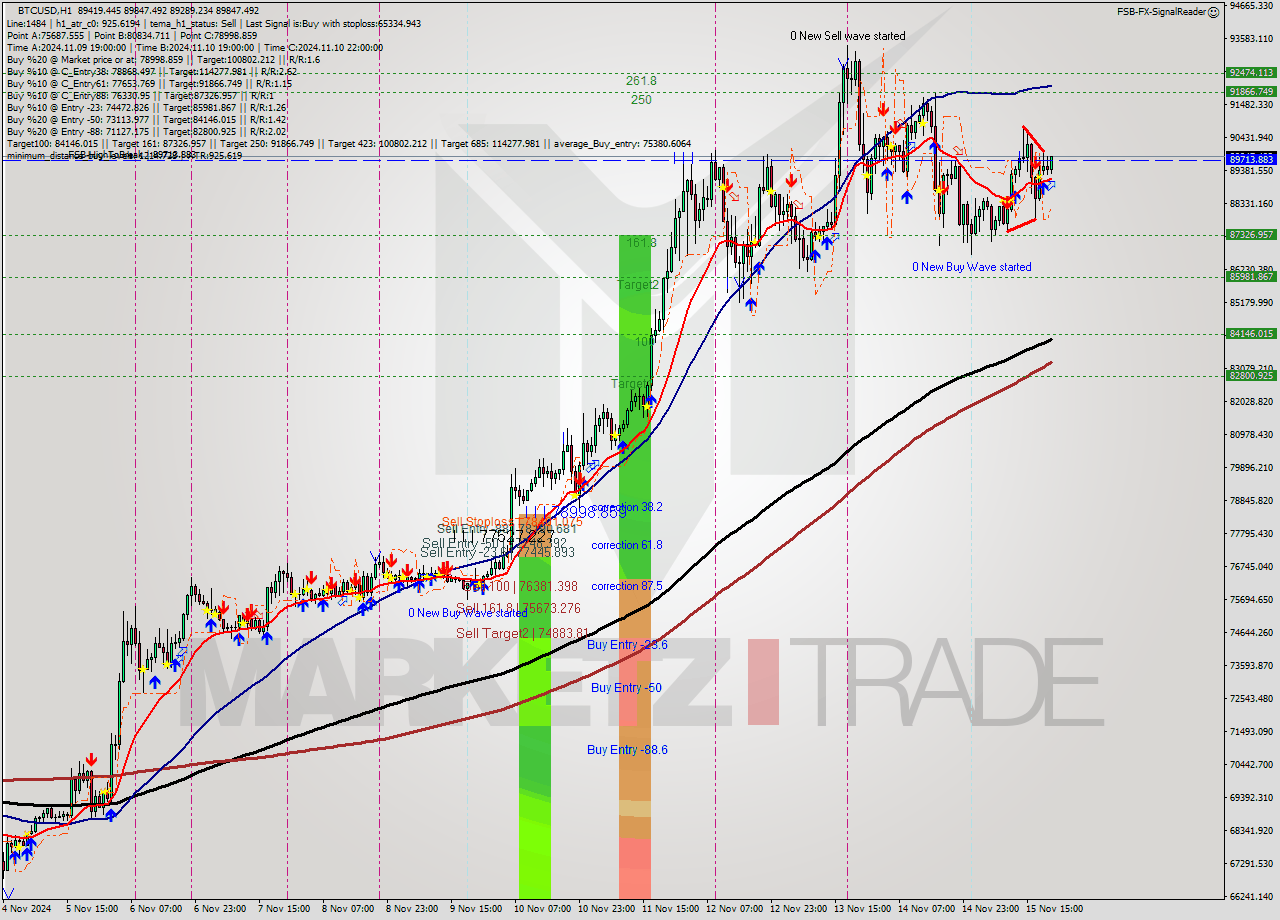Select the 'Buy Entry -50' label
The width and height of the screenshot is (1280, 920).
[626, 688]
